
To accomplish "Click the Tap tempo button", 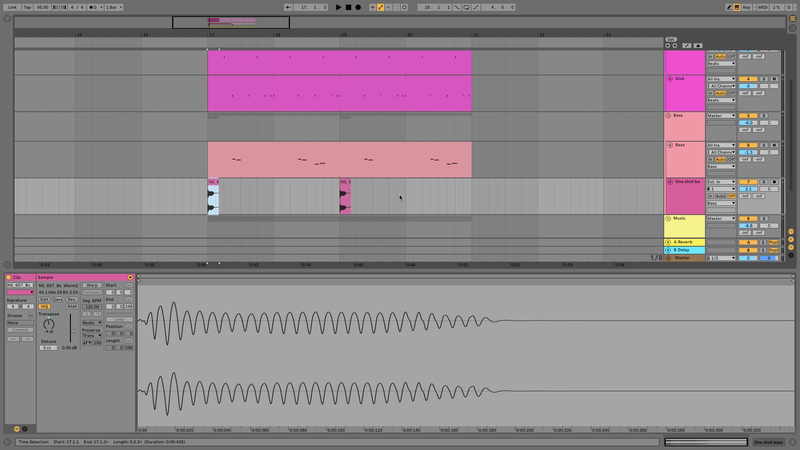I will (x=28, y=7).
